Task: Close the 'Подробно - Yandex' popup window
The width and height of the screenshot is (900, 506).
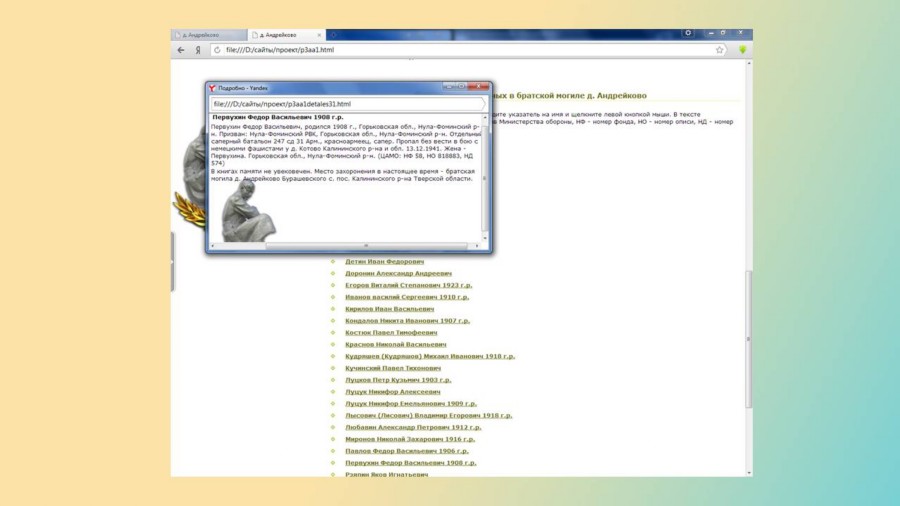Action: tap(479, 87)
